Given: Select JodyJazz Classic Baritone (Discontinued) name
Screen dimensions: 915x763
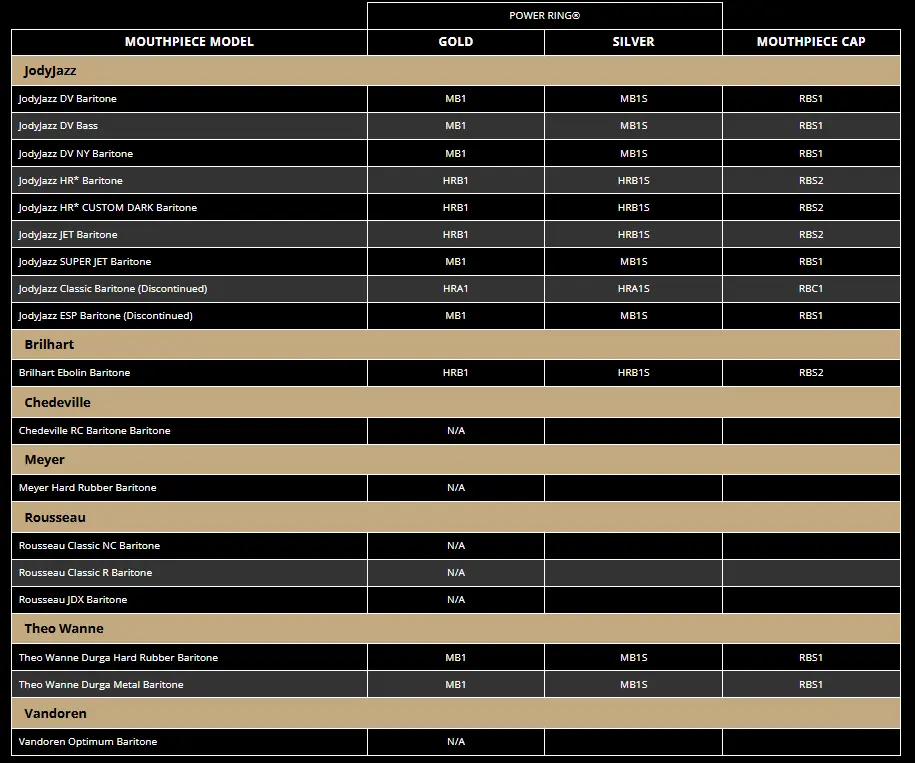Looking at the screenshot, I should (113, 288).
